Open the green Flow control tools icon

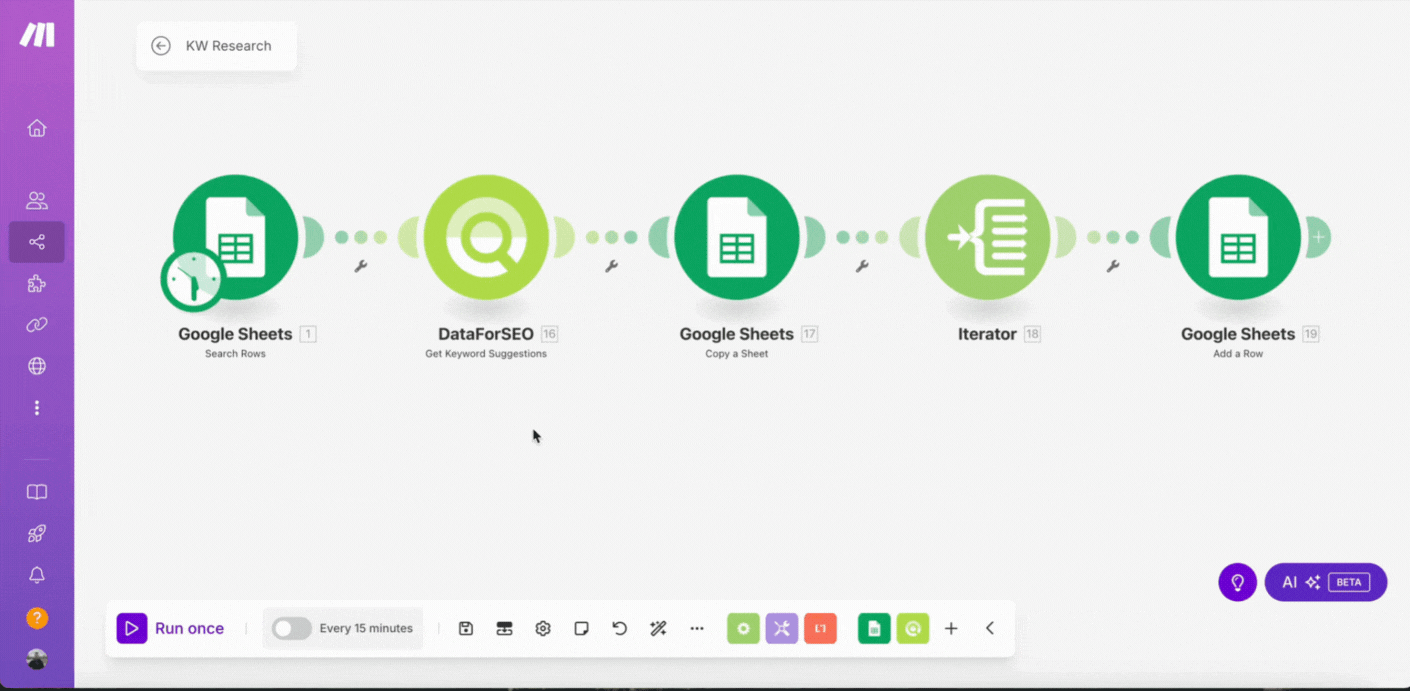point(743,628)
